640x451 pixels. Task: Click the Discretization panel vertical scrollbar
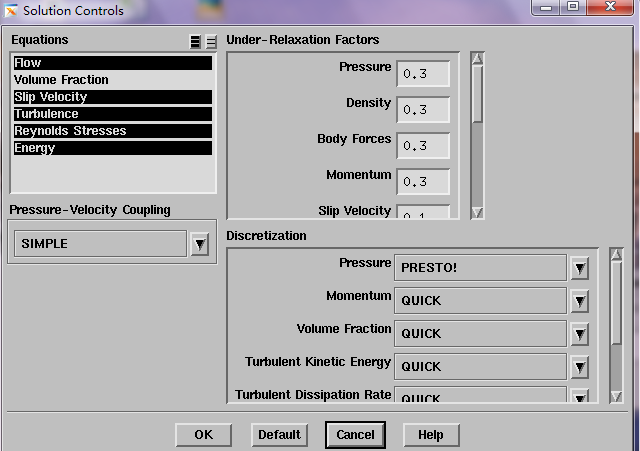616,320
